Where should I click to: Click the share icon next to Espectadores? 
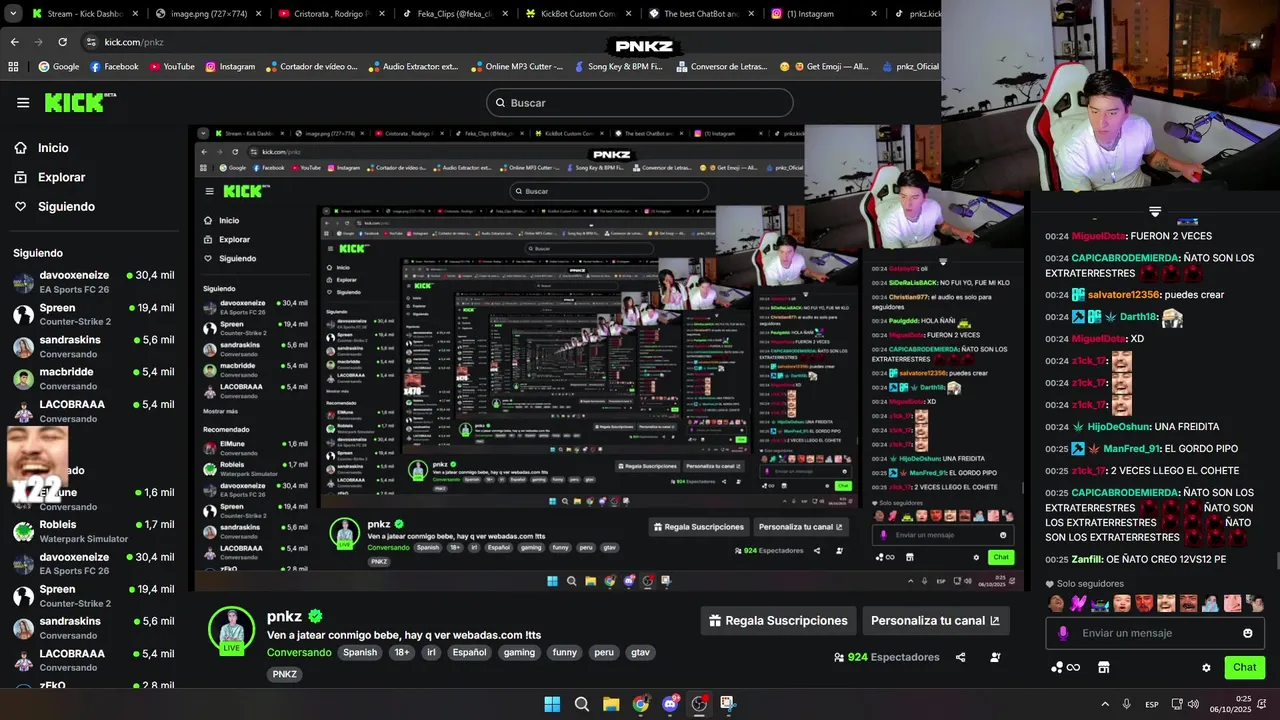tap(960, 657)
